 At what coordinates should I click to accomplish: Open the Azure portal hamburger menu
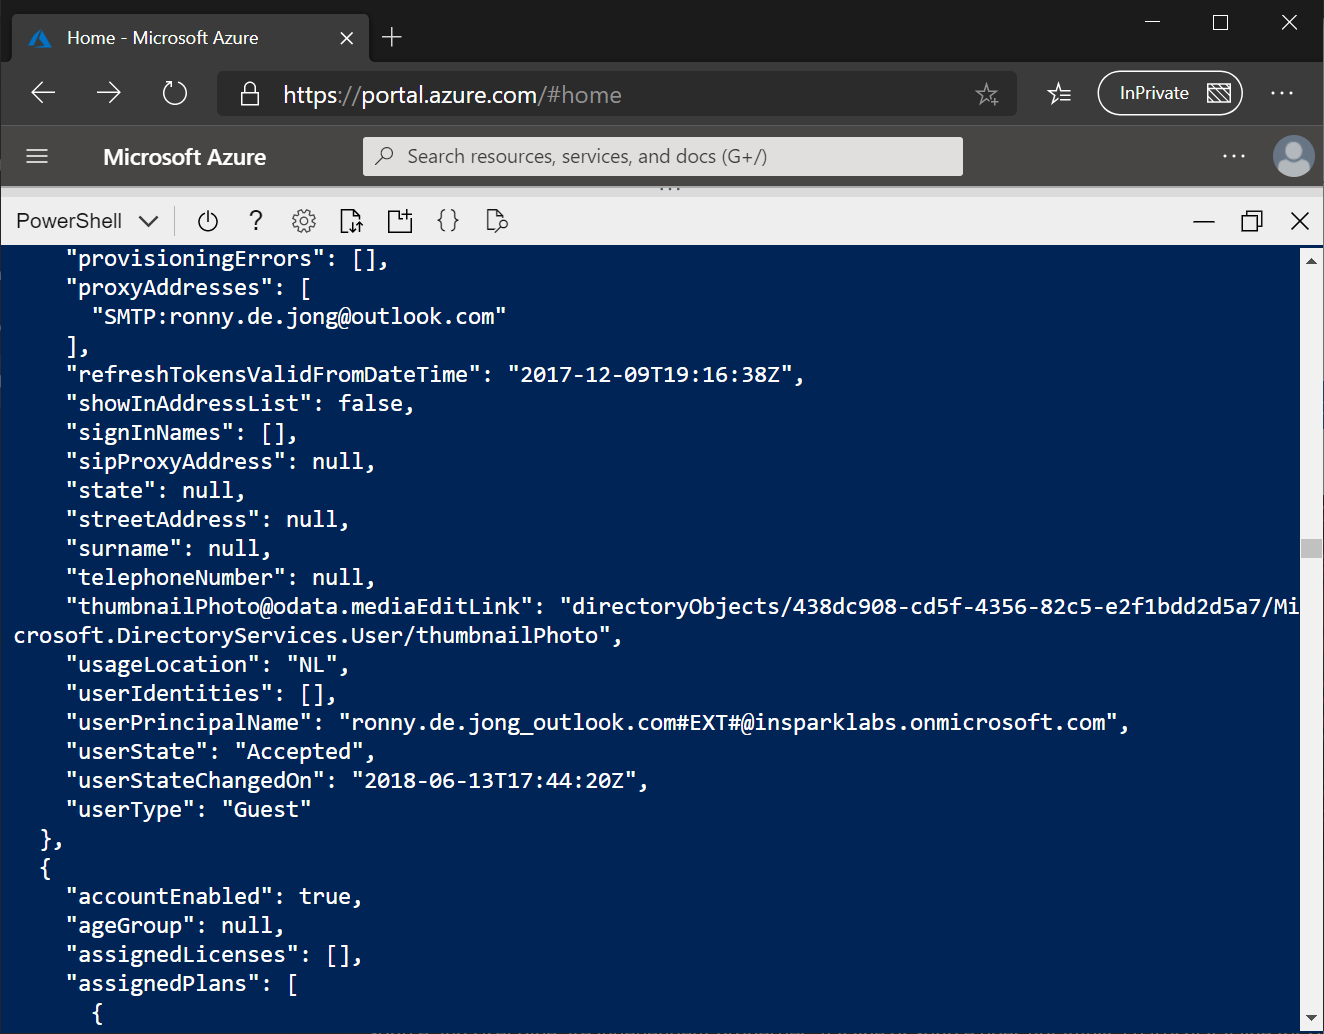pos(37,156)
